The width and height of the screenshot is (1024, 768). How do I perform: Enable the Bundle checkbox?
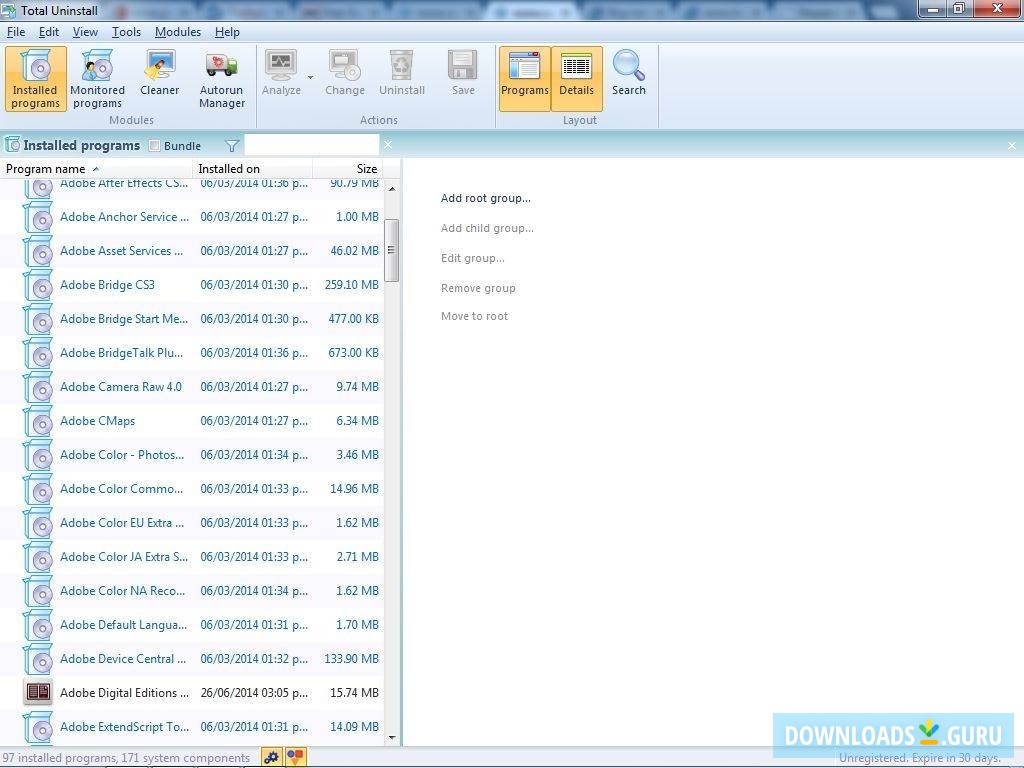[x=155, y=146]
